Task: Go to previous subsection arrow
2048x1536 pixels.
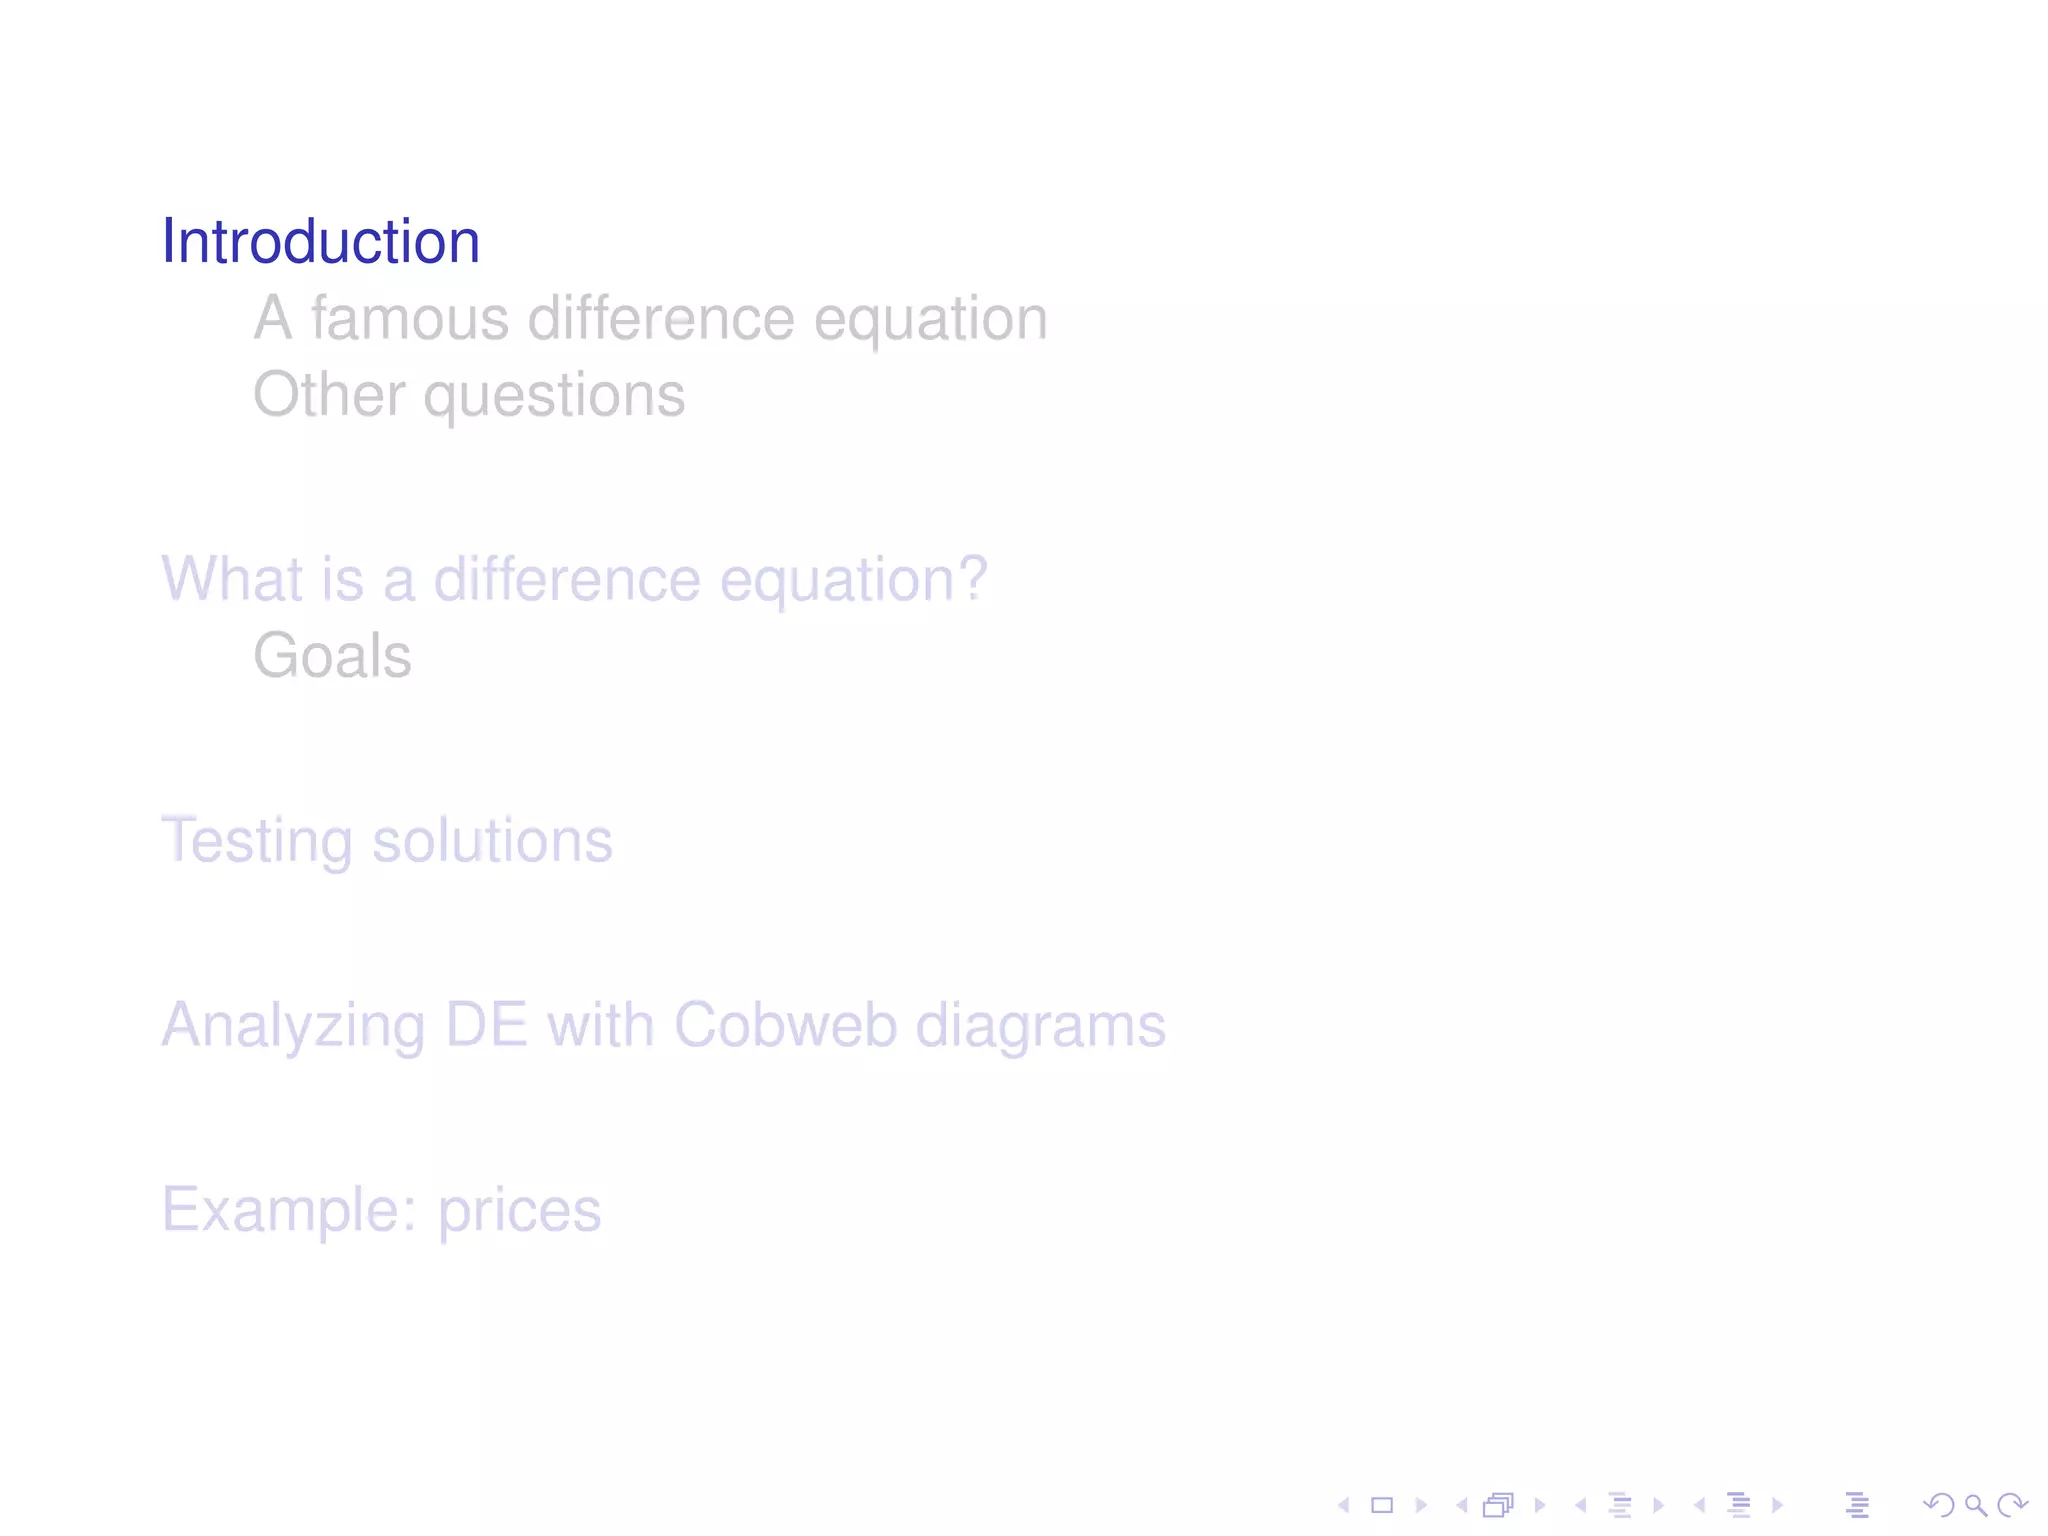Action: (1580, 1504)
